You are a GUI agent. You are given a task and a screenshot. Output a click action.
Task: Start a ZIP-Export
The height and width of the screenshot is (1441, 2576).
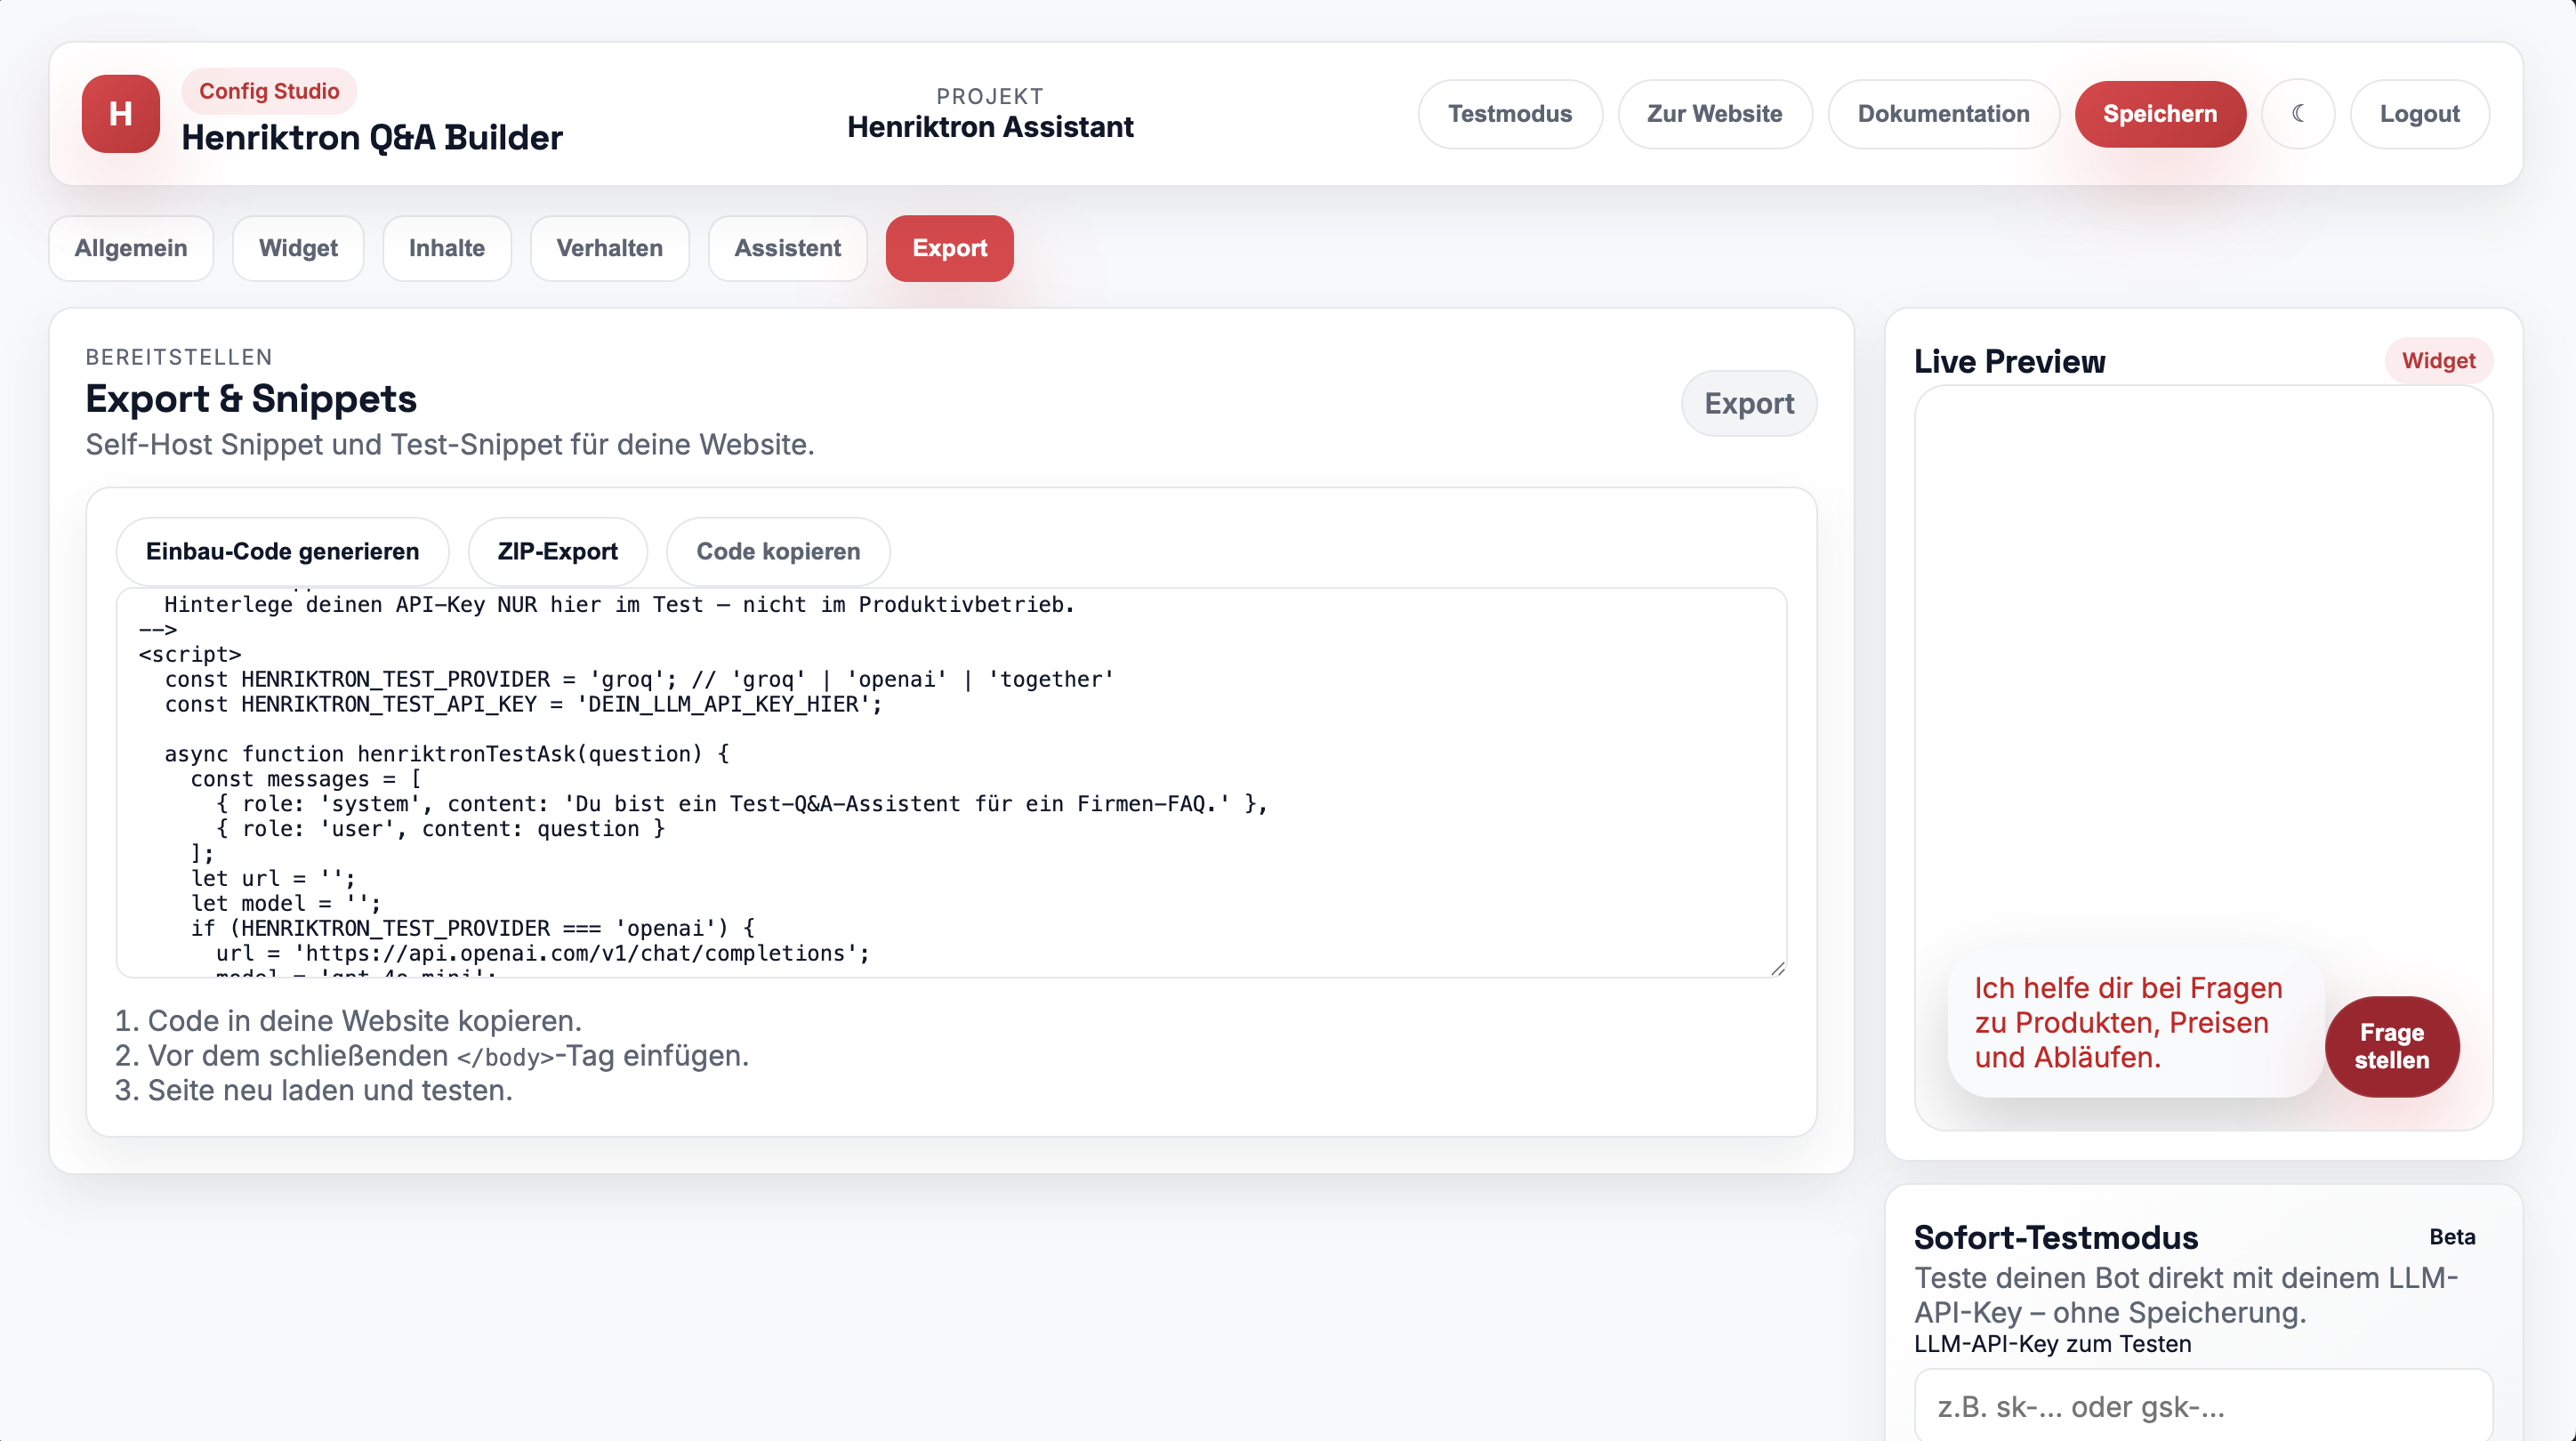[x=557, y=551]
